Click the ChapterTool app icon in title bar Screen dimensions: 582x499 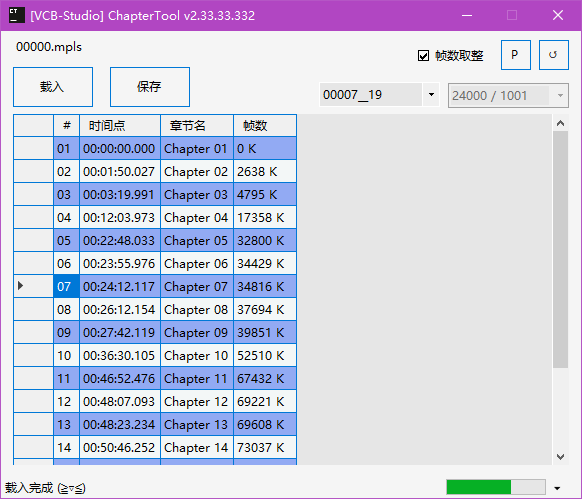pyautogui.click(x=16, y=15)
